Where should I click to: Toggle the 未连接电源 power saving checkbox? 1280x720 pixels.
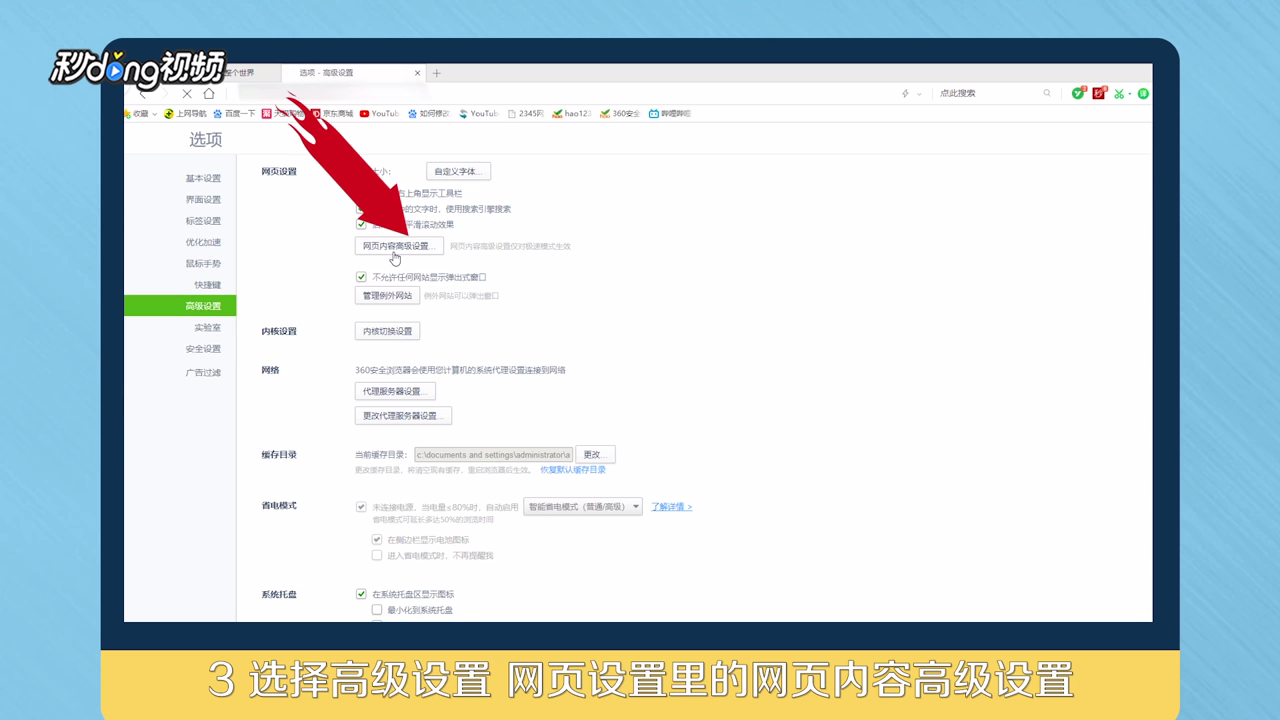coord(361,507)
